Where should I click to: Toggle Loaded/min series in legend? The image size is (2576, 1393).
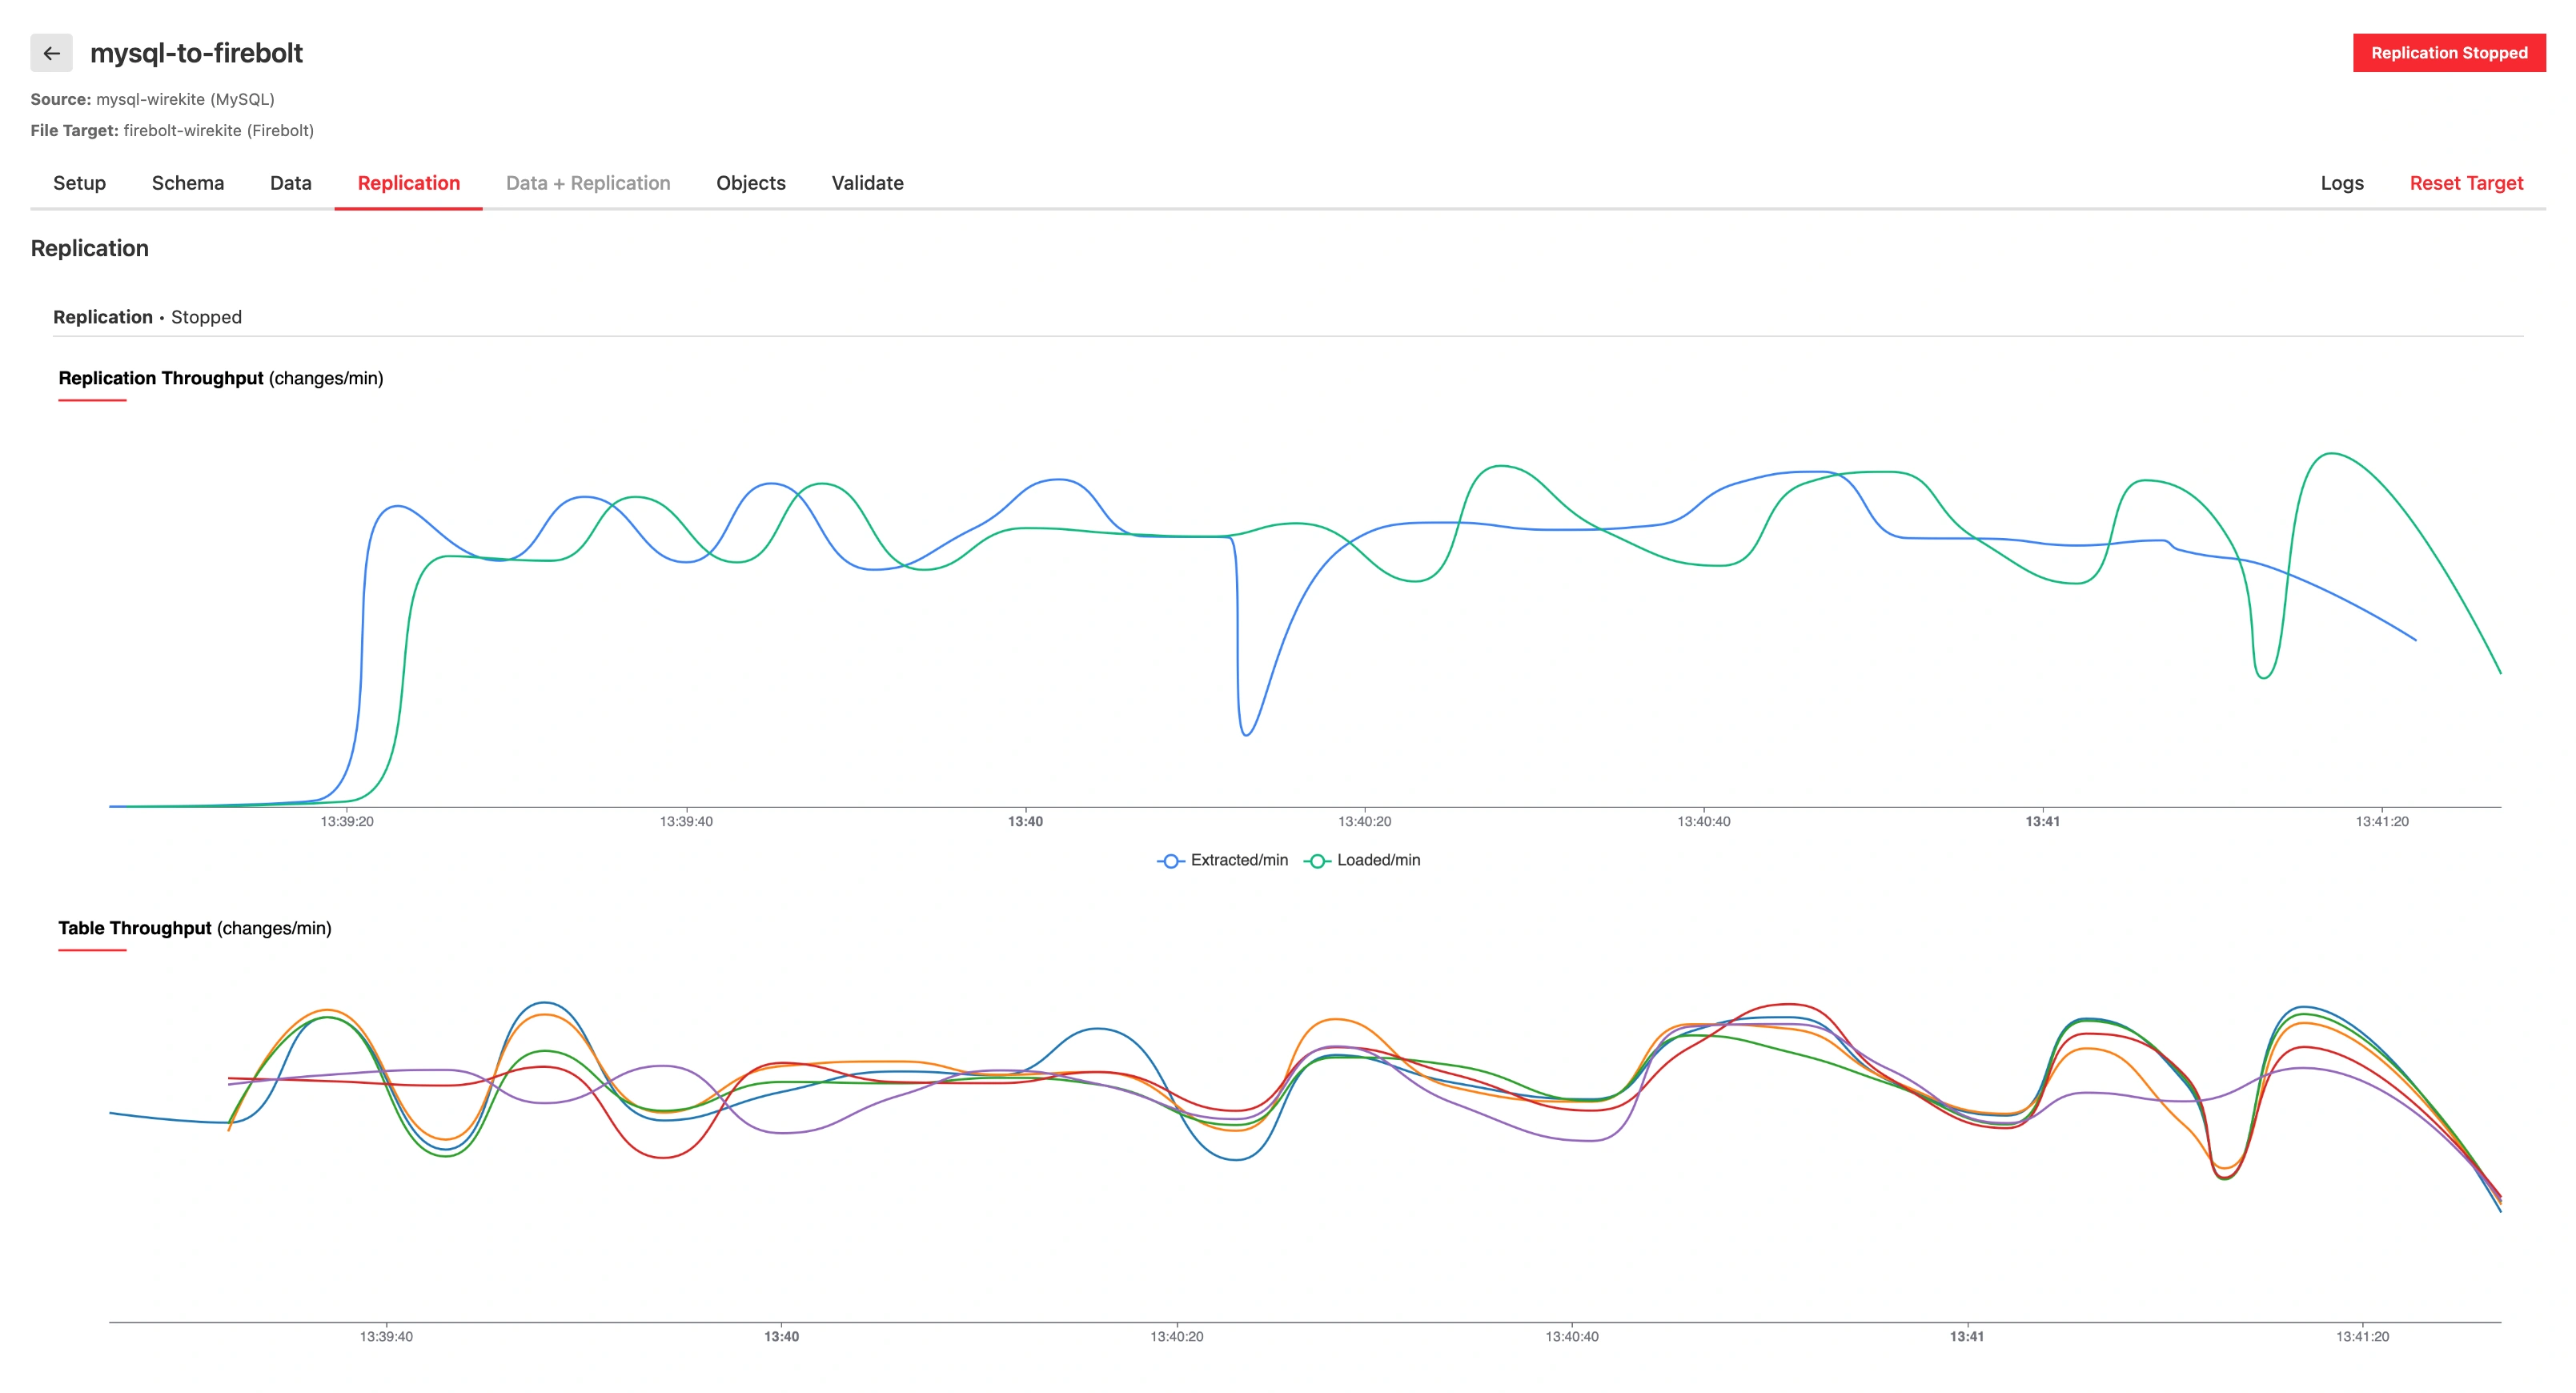pyautogui.click(x=1362, y=860)
